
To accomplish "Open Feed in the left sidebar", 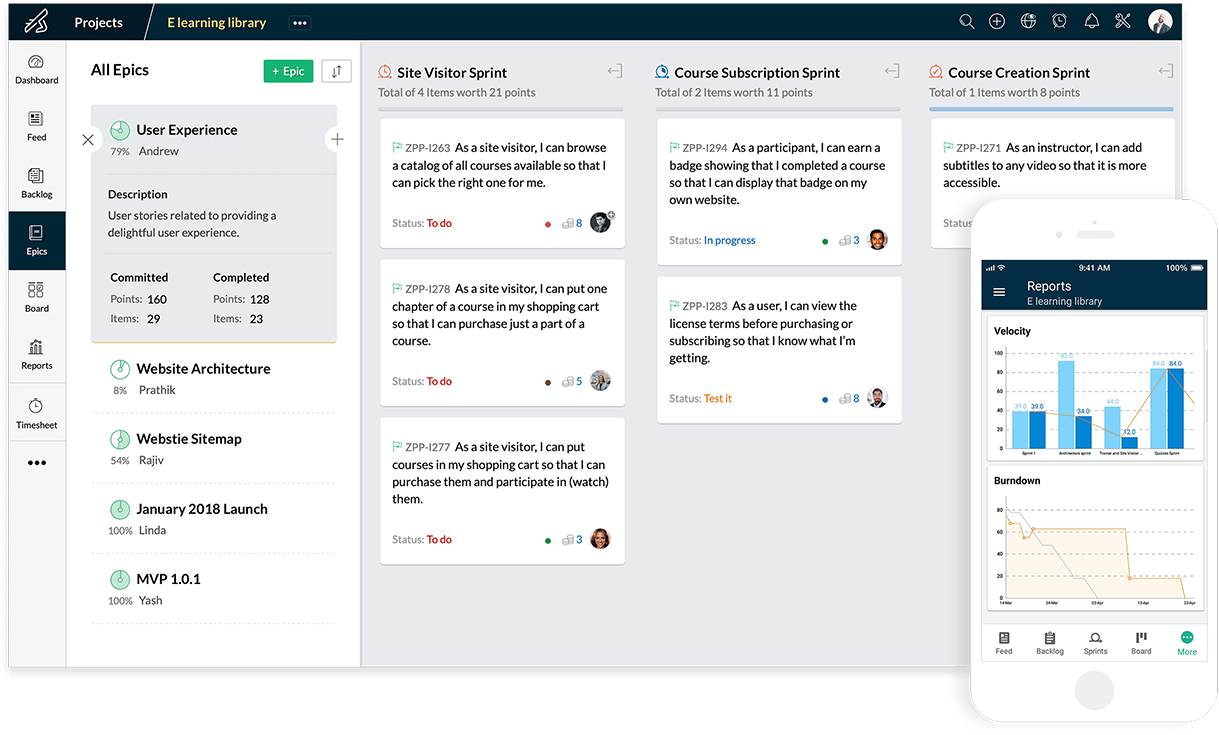I will pos(37,126).
